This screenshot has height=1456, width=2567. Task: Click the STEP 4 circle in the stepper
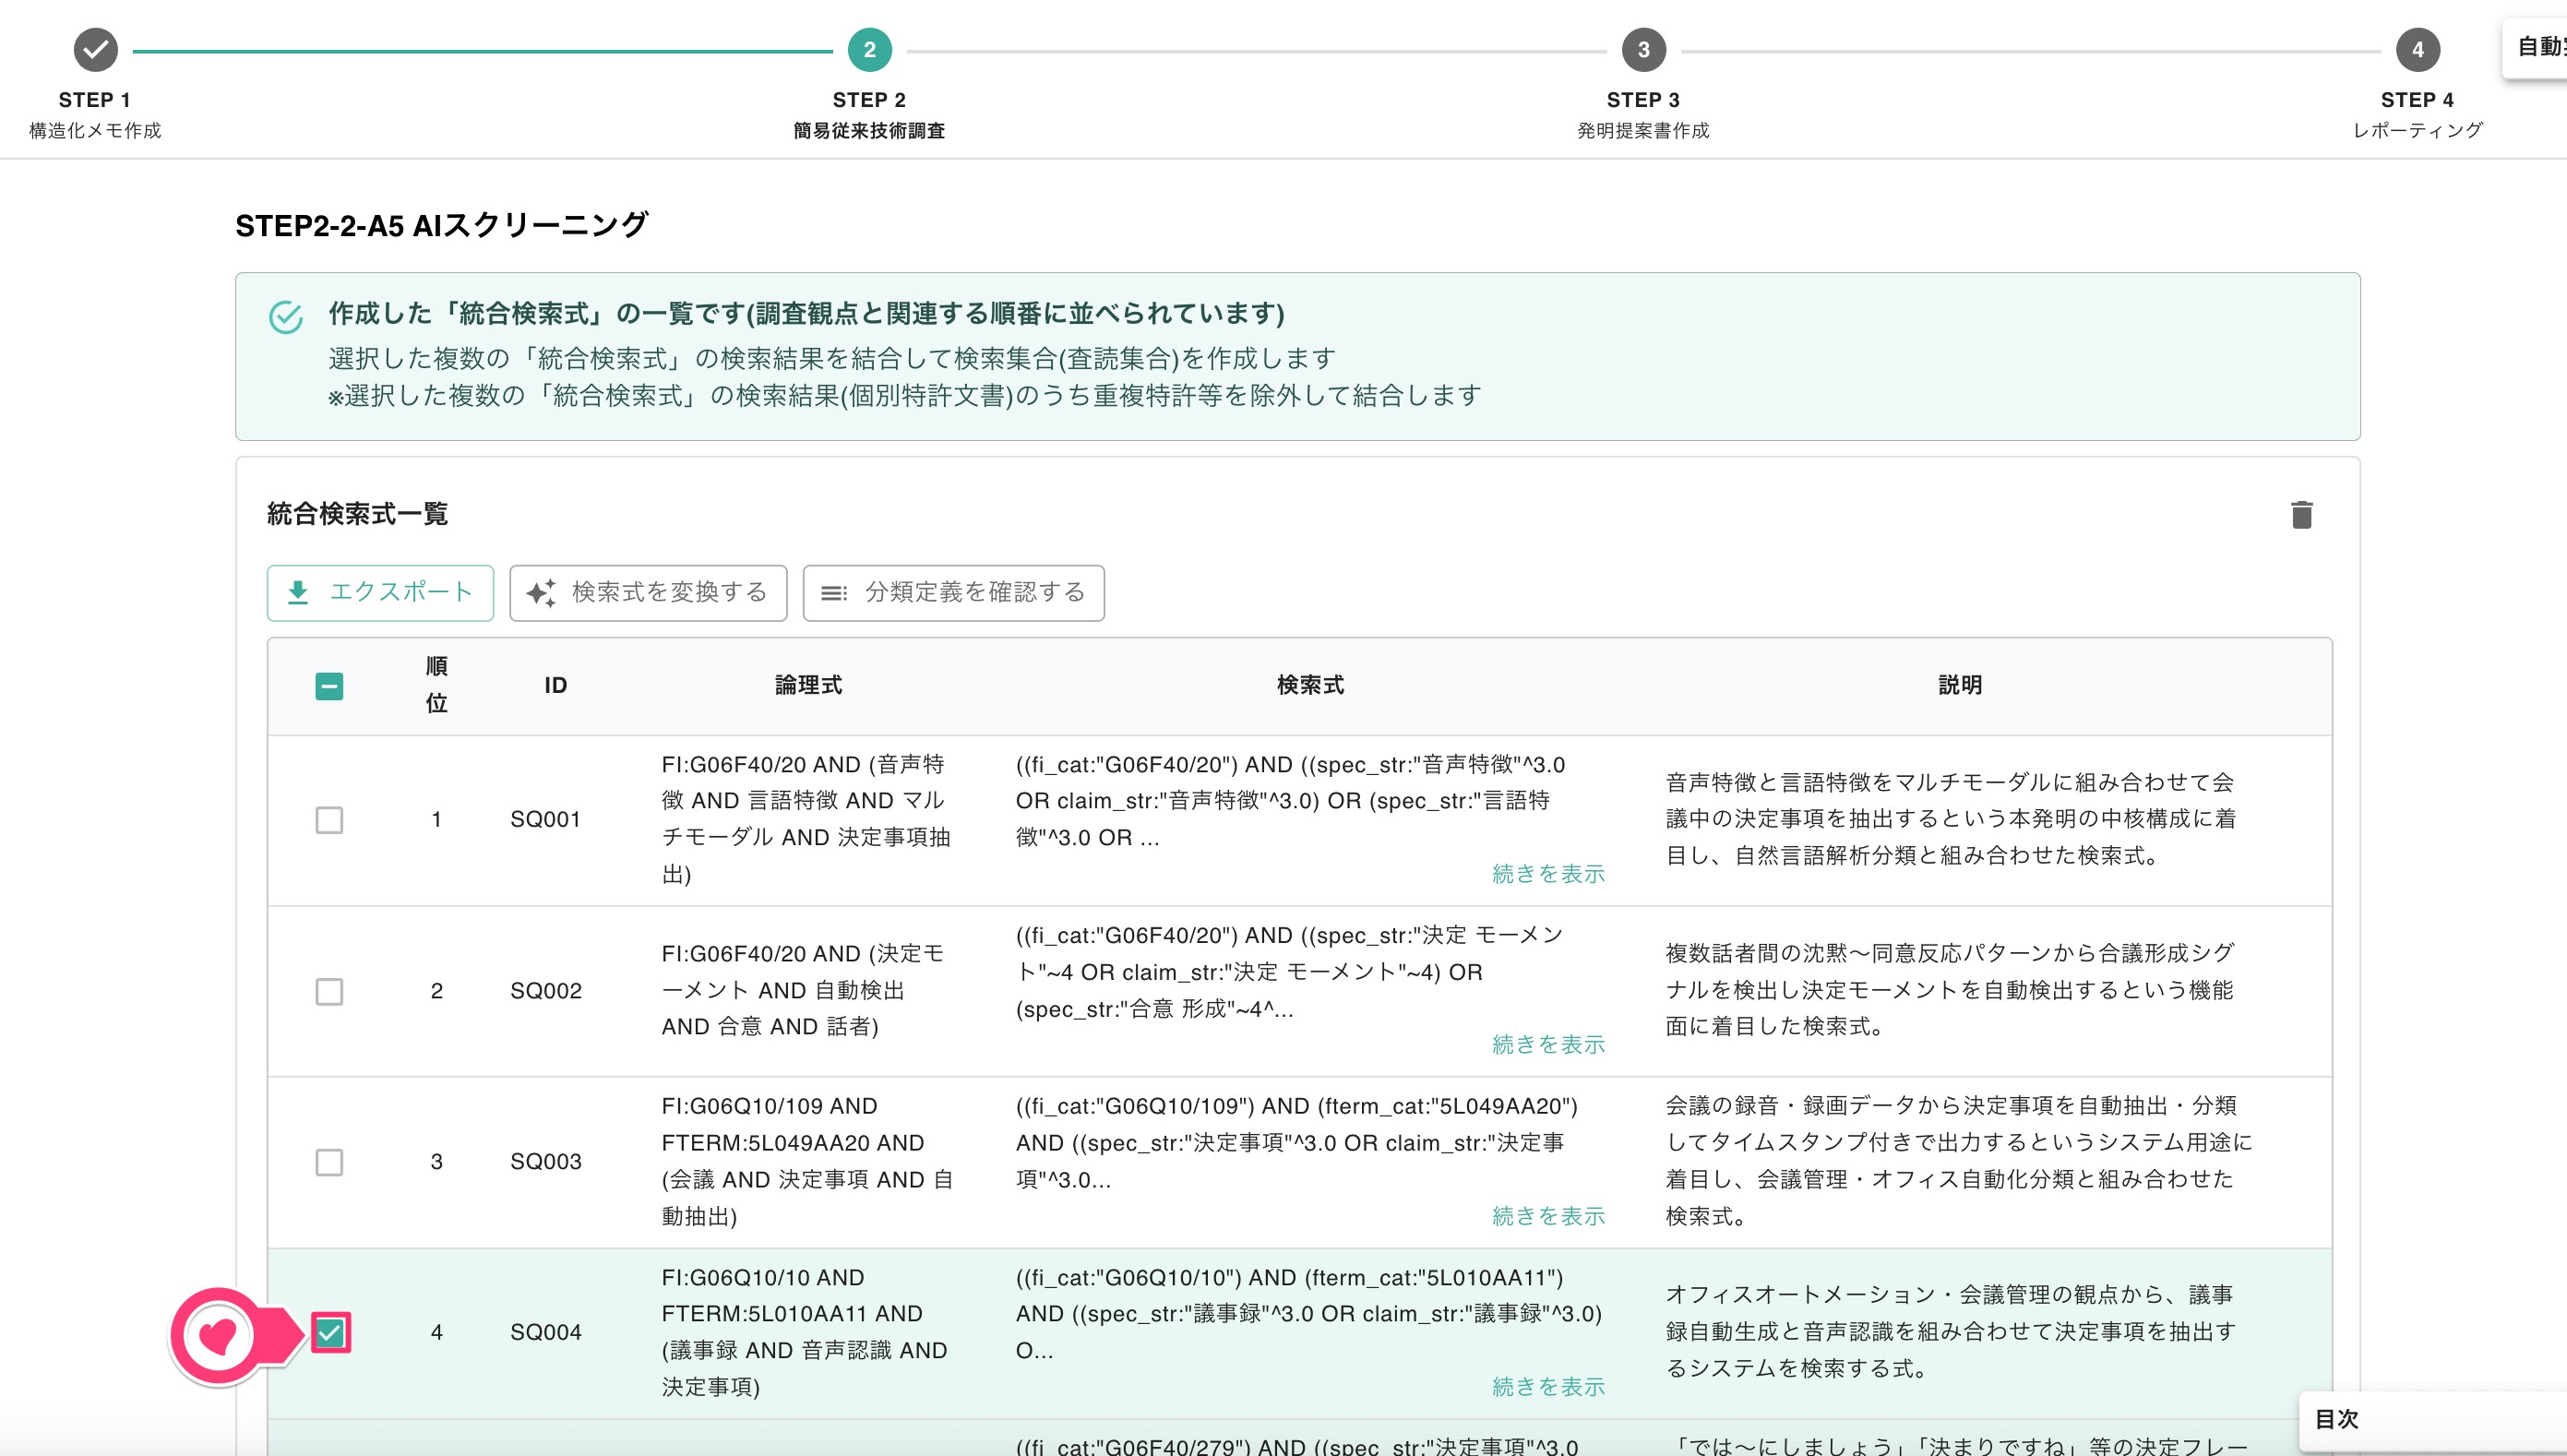(x=2417, y=50)
